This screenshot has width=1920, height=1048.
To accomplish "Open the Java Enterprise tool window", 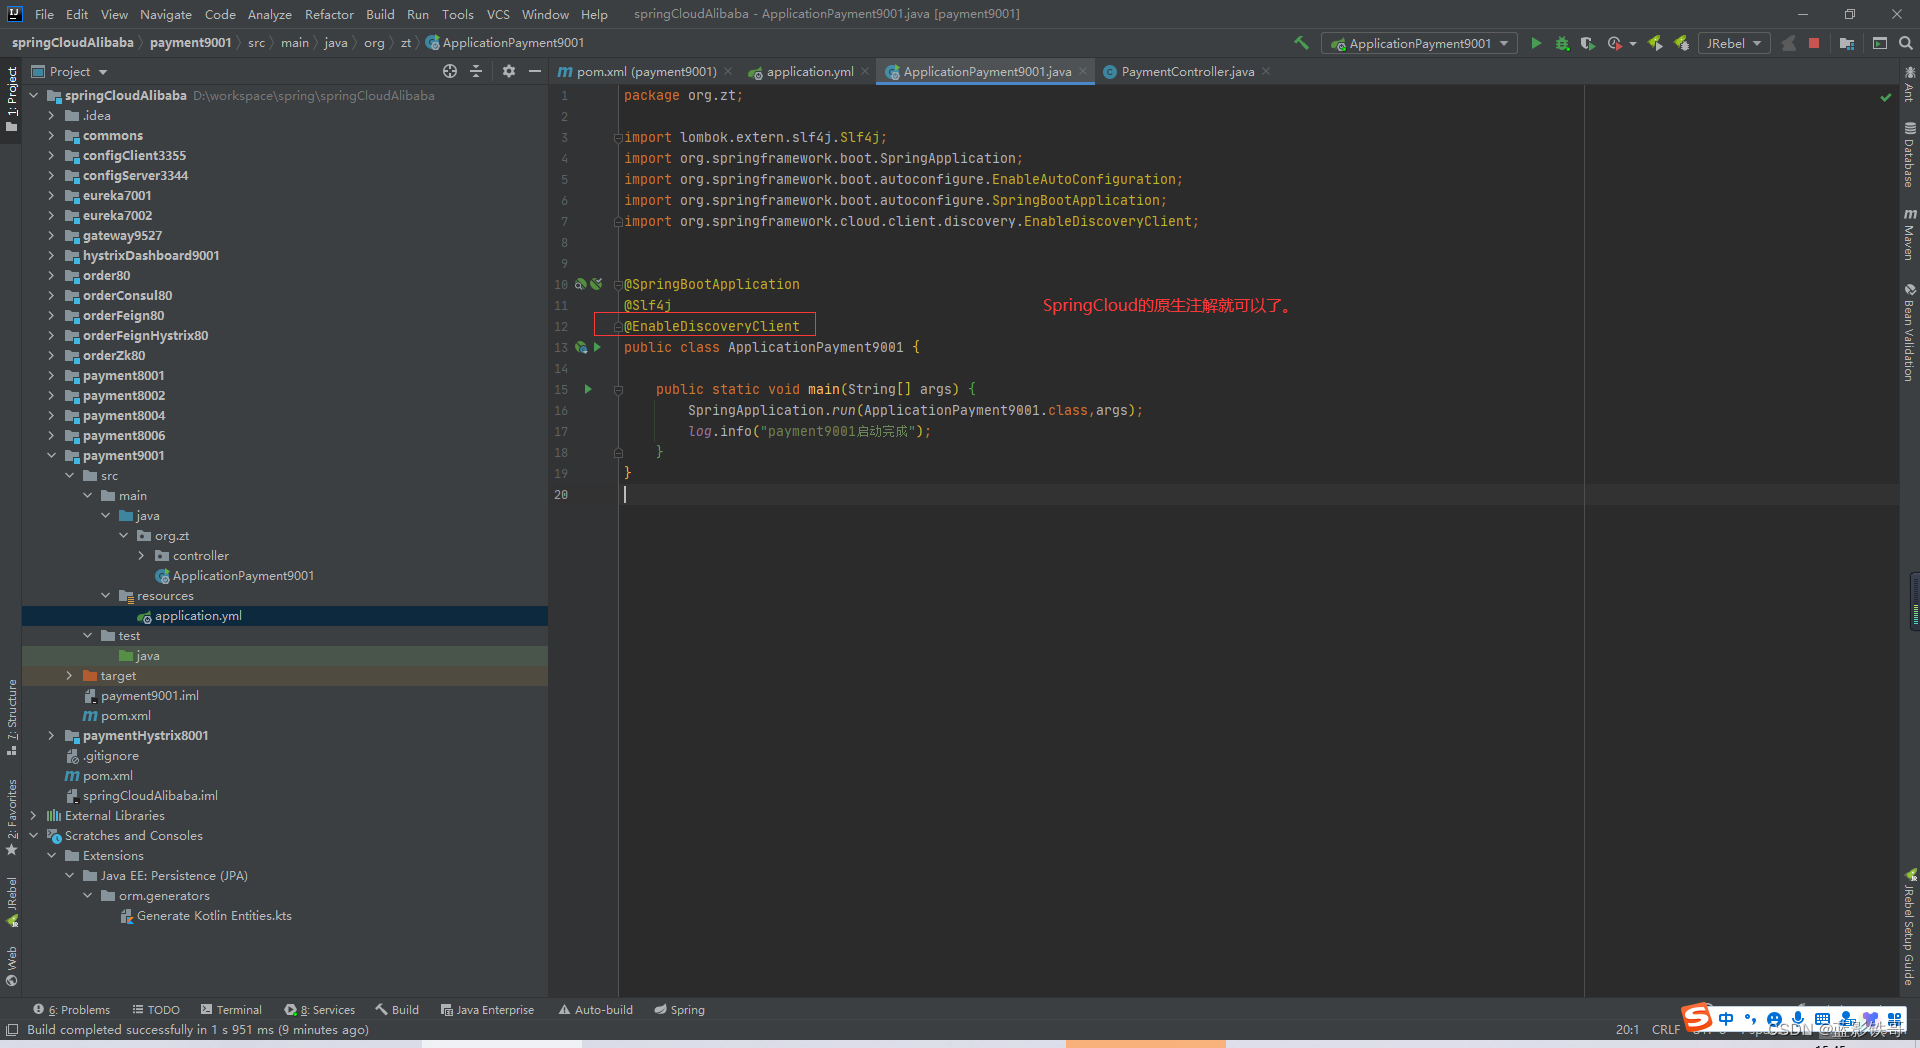I will 488,1010.
